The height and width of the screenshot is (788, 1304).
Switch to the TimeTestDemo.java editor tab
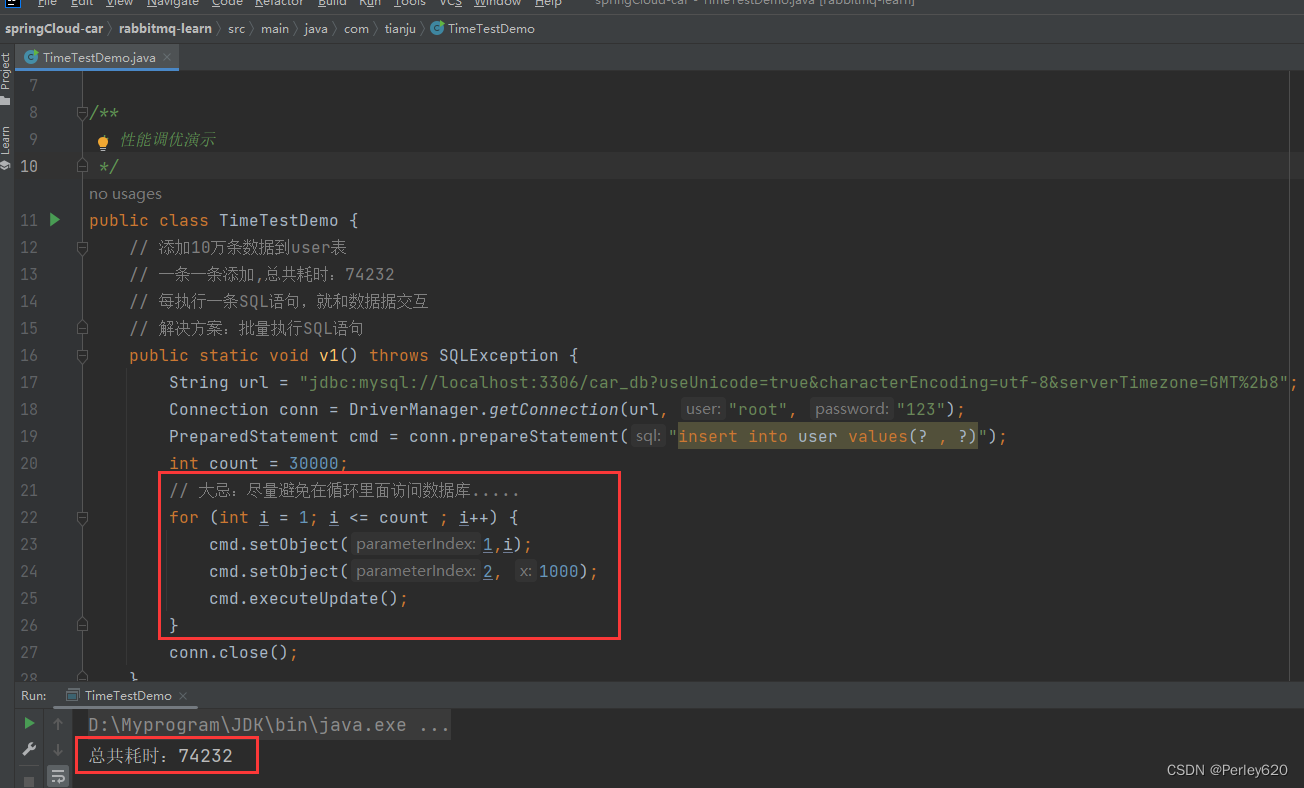click(97, 58)
